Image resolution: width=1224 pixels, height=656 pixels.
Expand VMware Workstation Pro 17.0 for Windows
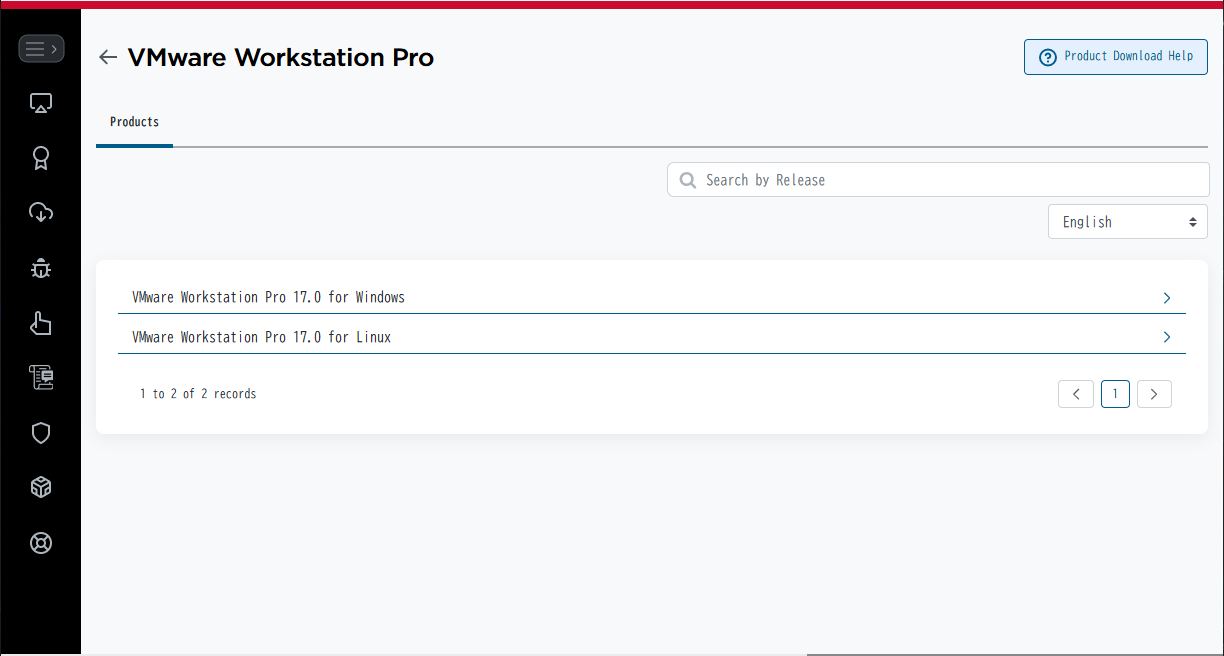651,297
